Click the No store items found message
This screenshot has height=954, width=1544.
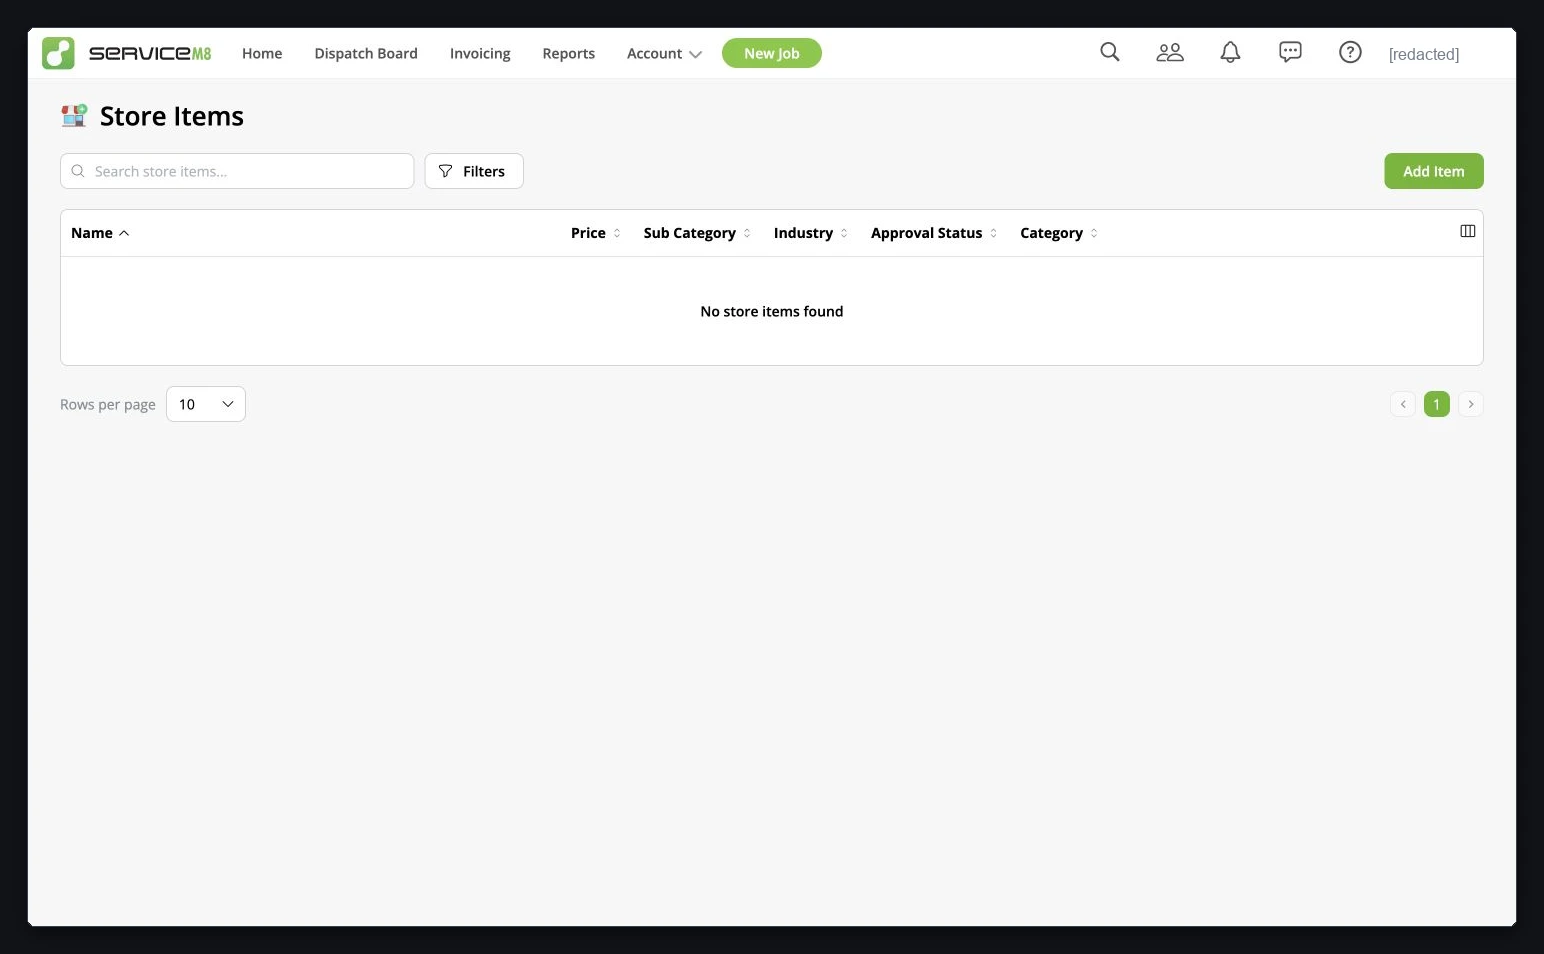[x=772, y=311]
